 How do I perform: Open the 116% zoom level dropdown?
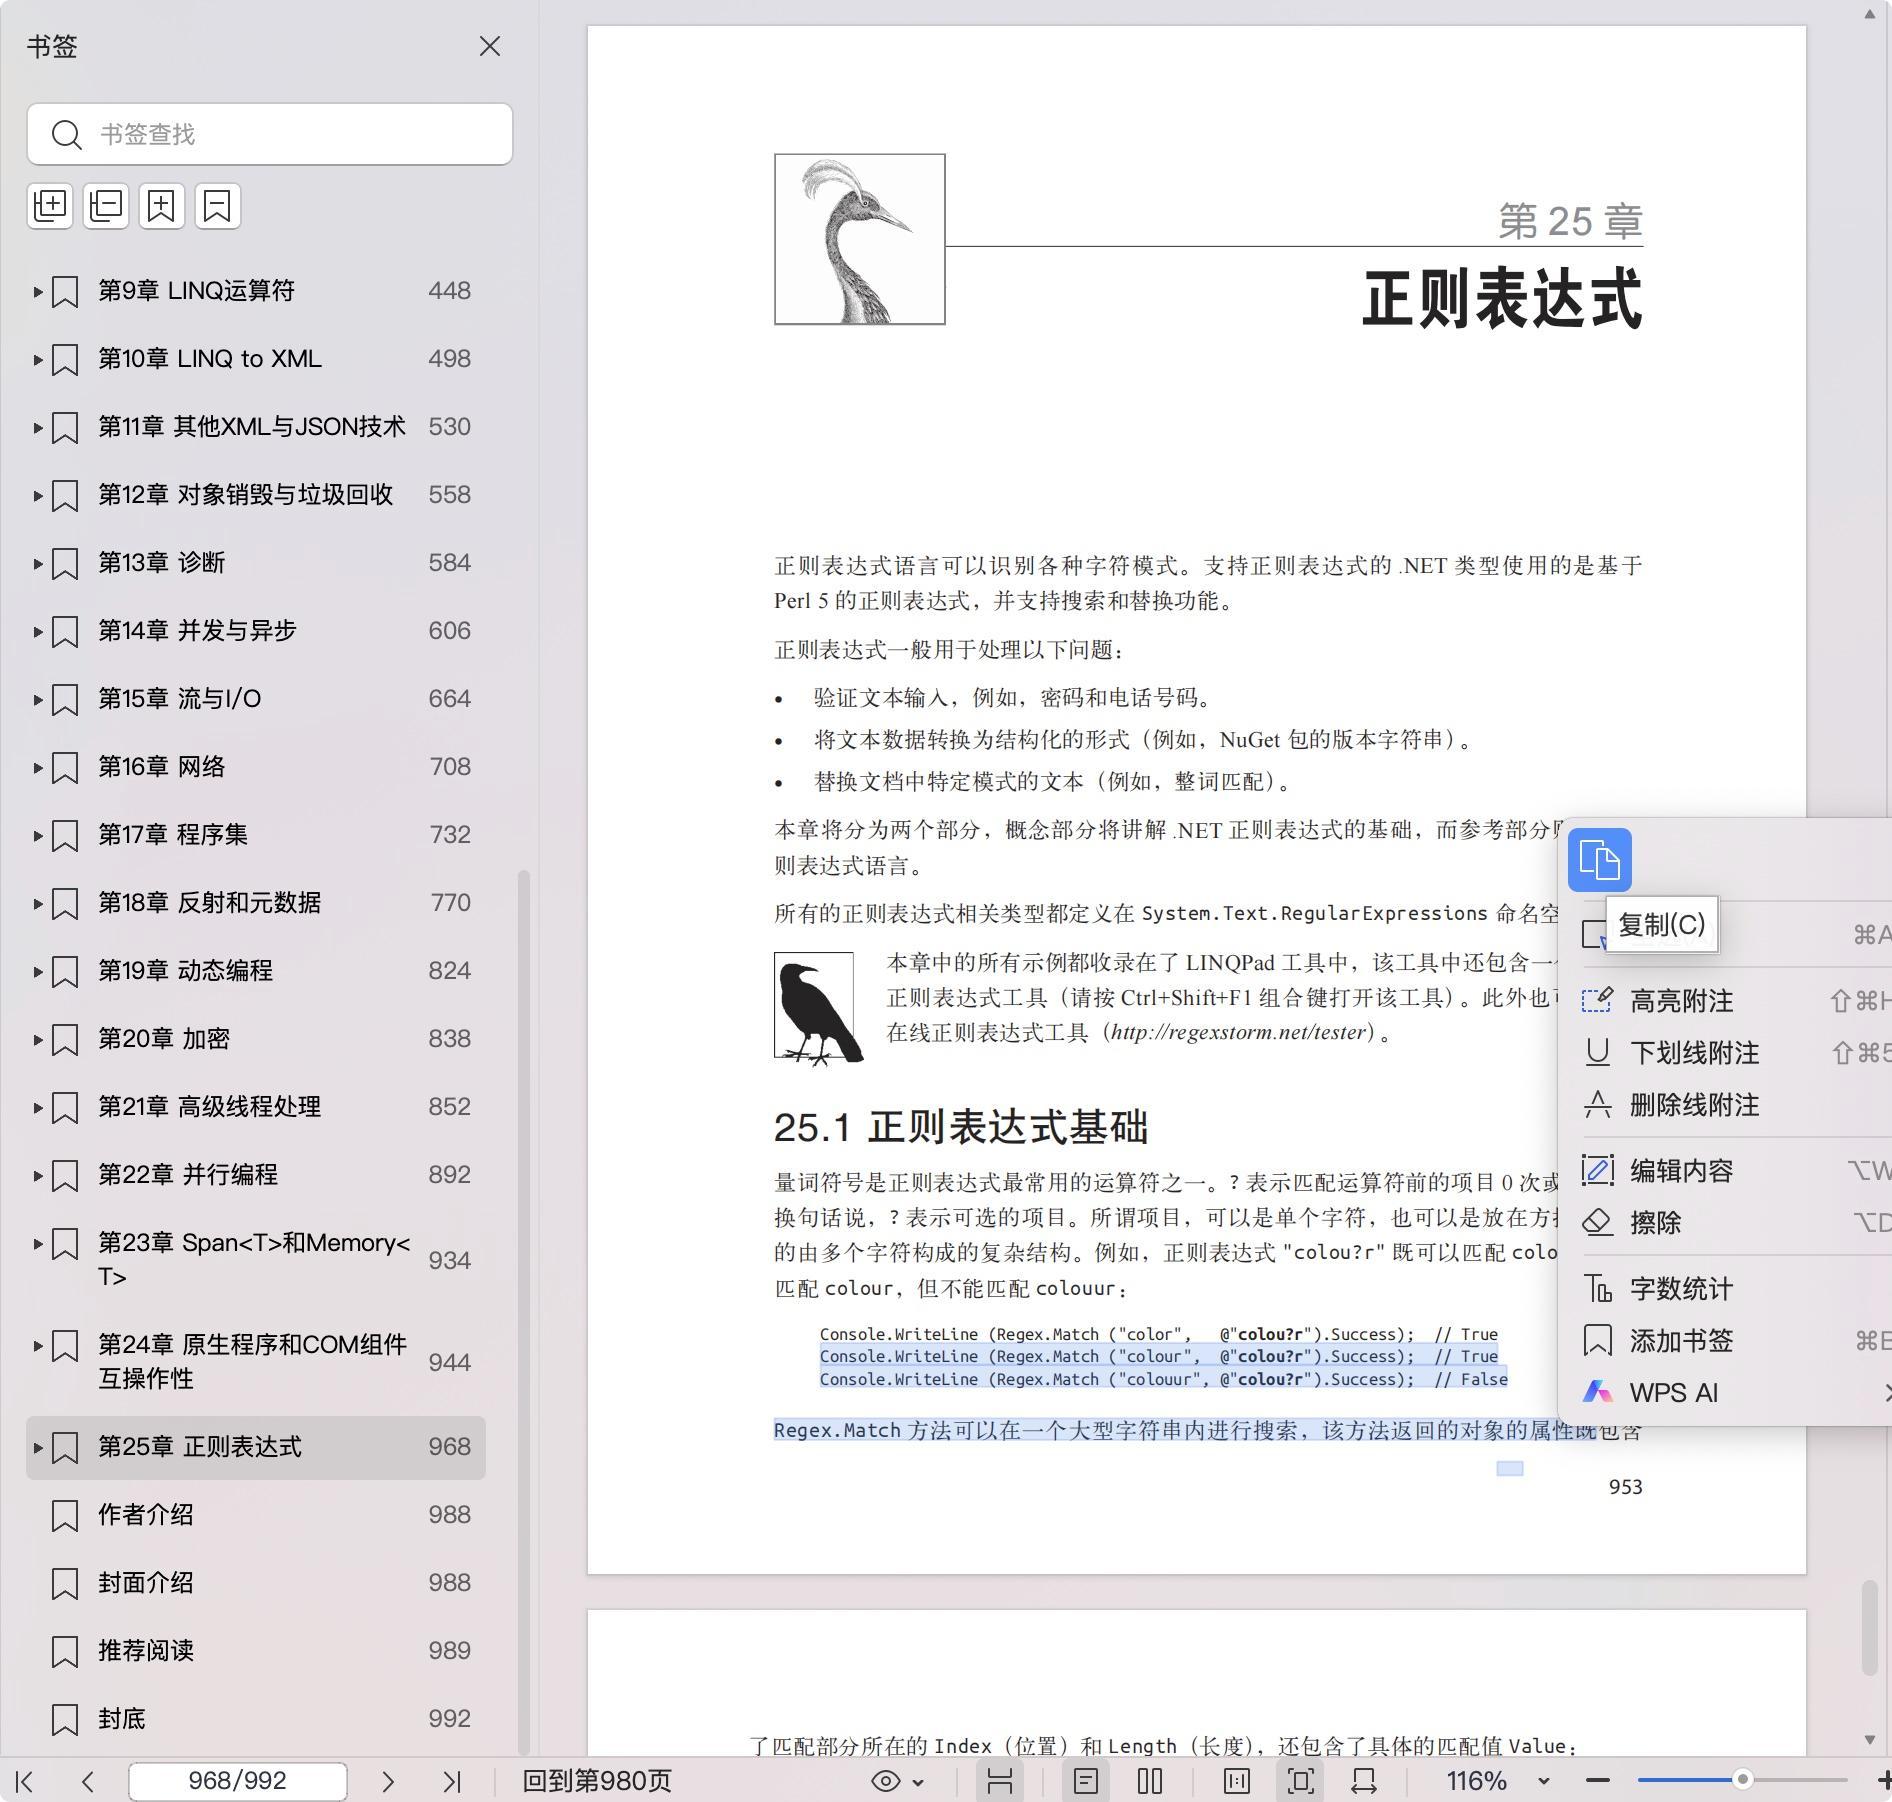point(1543,1781)
